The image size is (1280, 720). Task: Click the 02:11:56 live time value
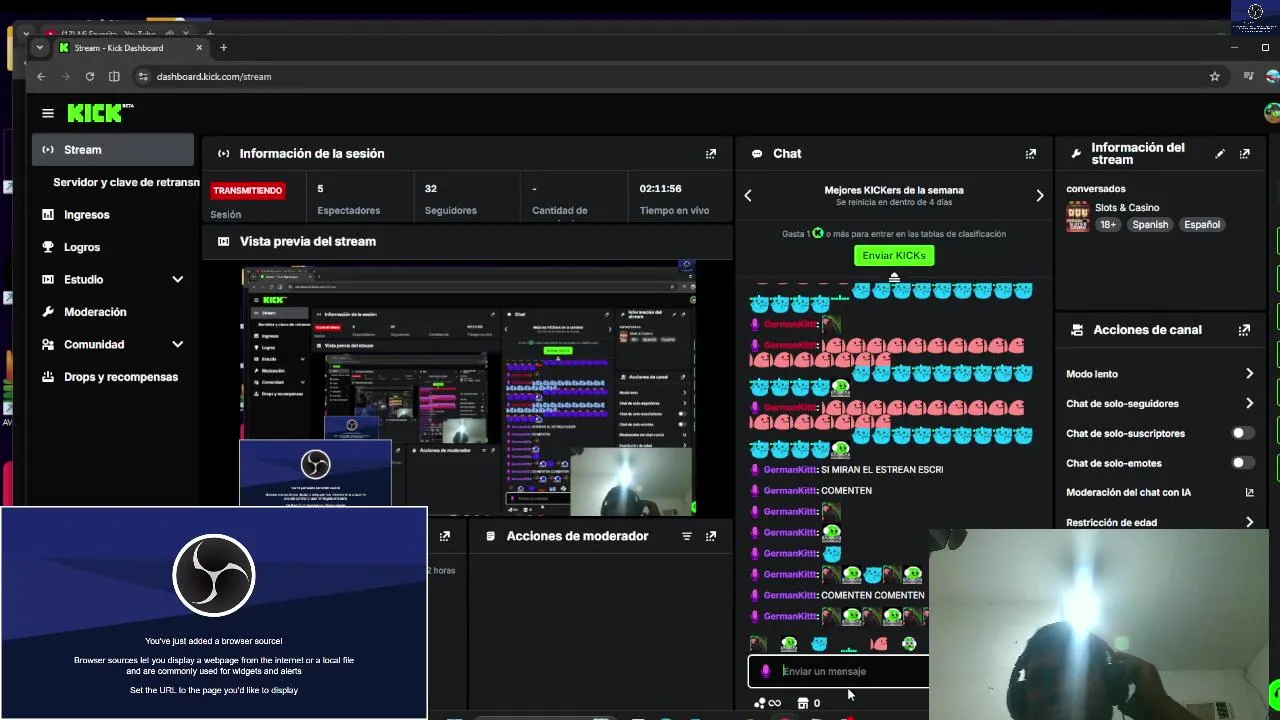(x=660, y=188)
